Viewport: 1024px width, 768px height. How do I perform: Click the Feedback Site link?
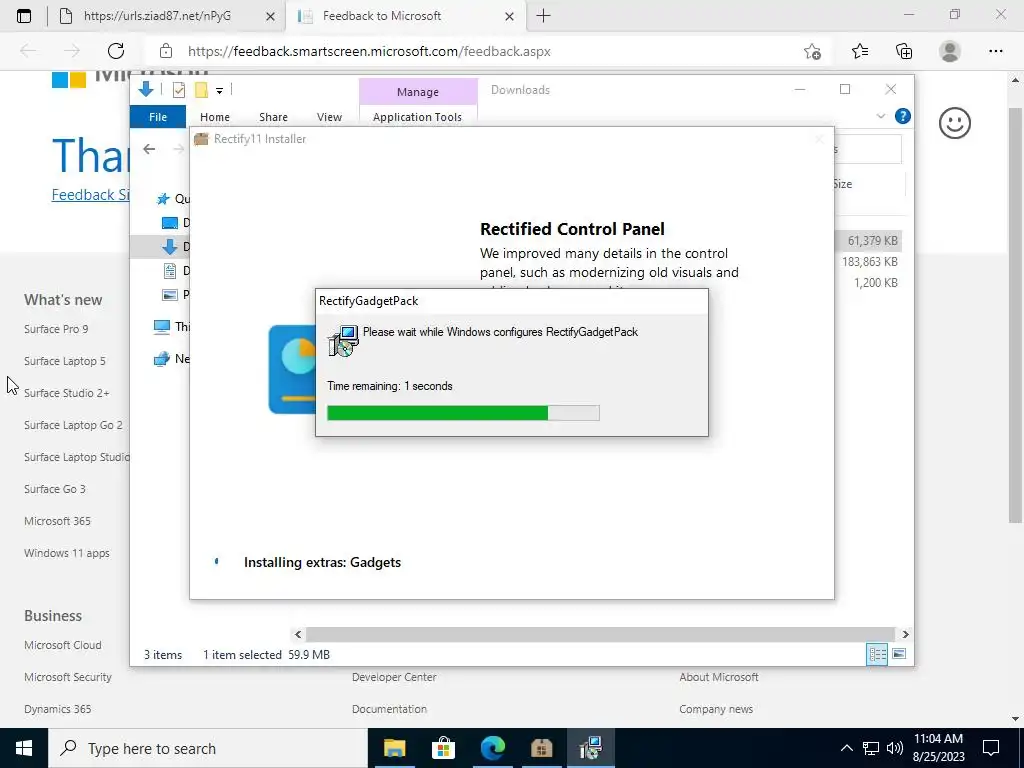(91, 195)
